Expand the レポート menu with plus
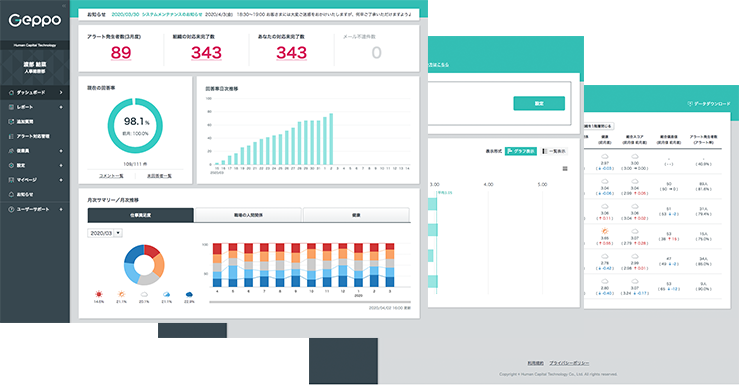Screen dimensions: 739x385 61,107
